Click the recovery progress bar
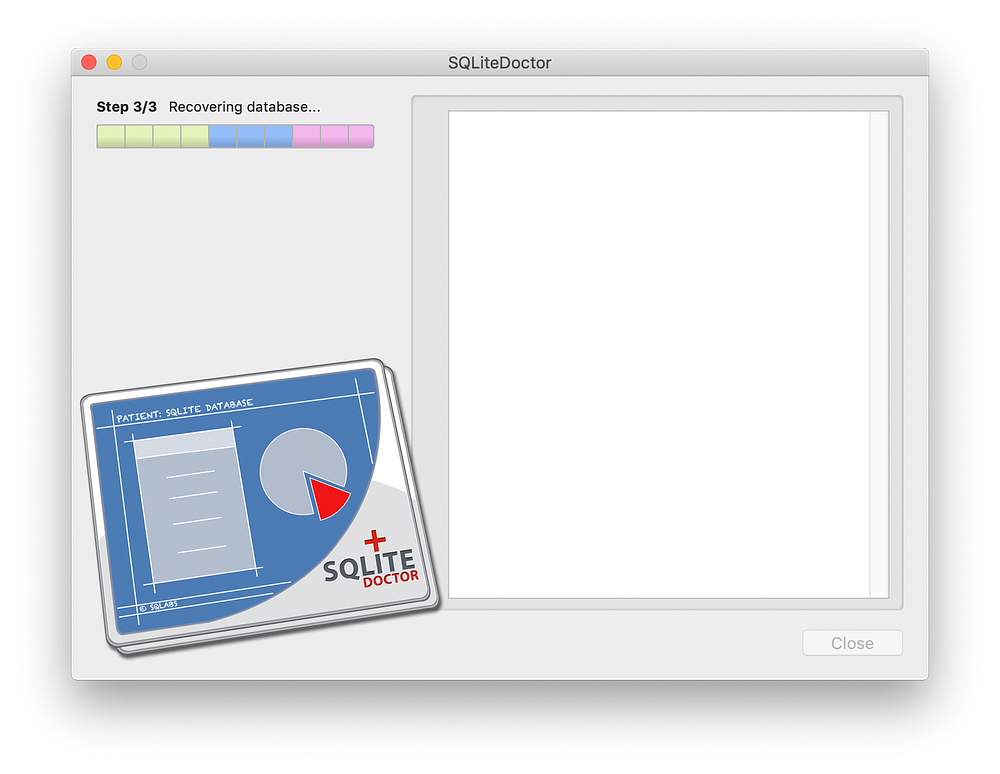 click(235, 136)
